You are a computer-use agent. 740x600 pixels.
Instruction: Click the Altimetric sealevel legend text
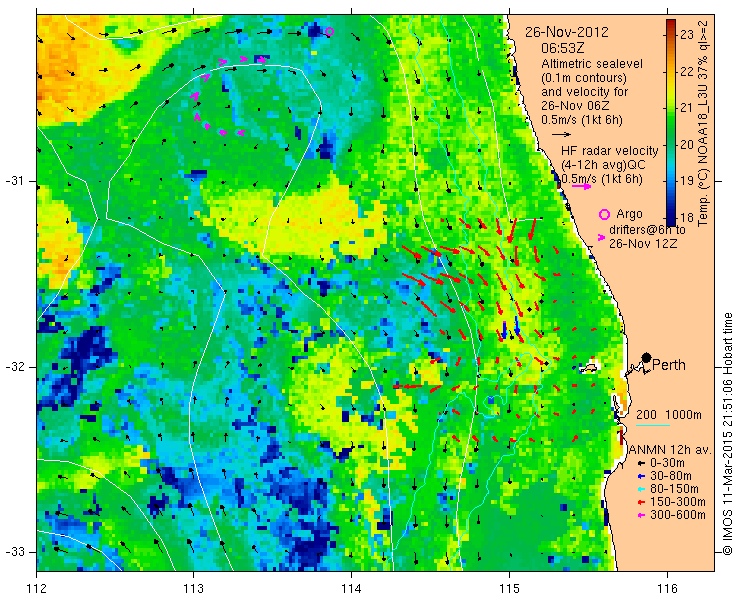(x=592, y=64)
